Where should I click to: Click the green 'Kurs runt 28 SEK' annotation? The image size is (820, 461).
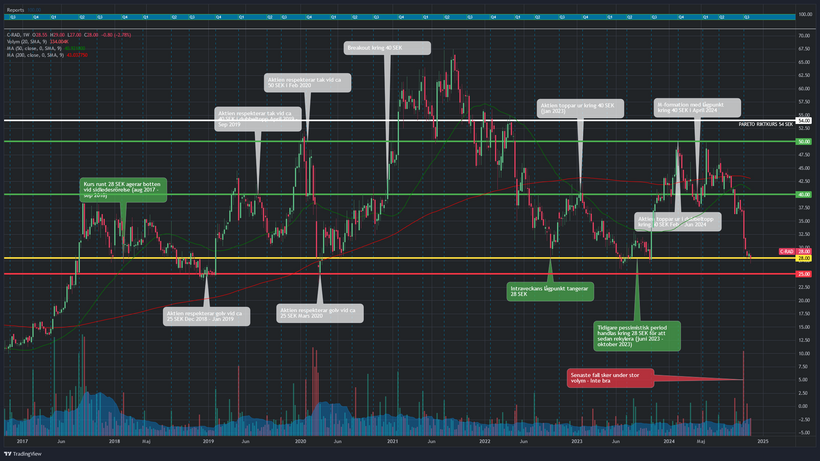coord(119,190)
